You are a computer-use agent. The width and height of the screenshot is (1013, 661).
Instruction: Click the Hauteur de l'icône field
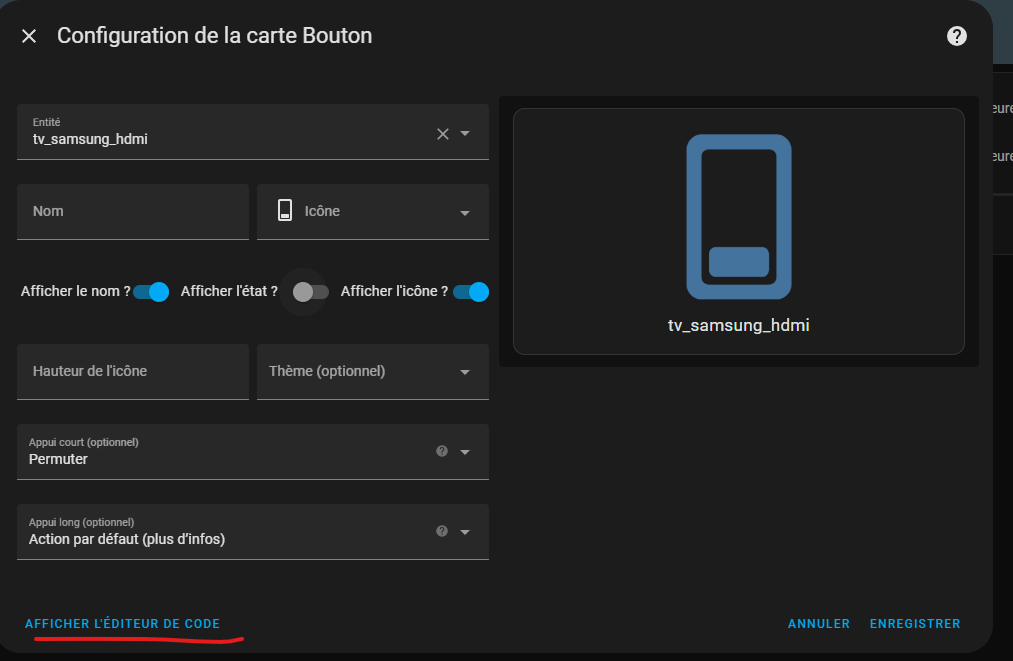tap(133, 372)
